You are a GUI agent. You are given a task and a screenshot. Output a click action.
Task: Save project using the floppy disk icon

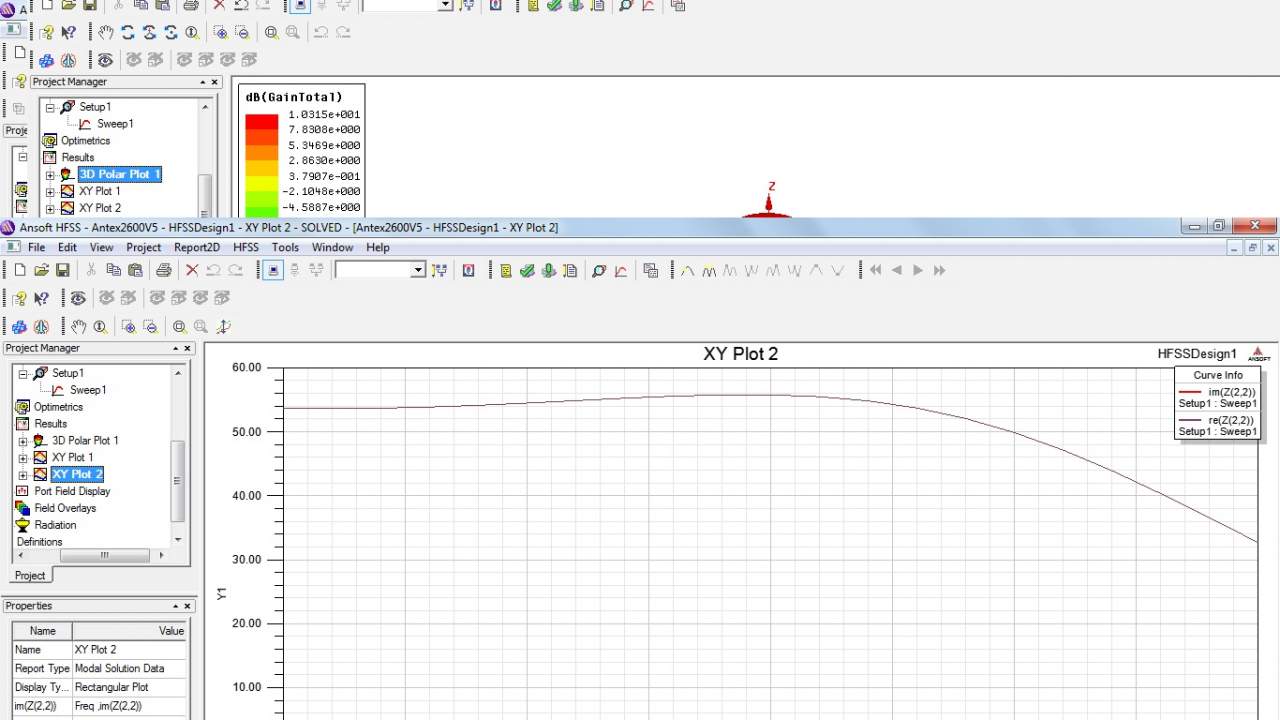pos(62,270)
